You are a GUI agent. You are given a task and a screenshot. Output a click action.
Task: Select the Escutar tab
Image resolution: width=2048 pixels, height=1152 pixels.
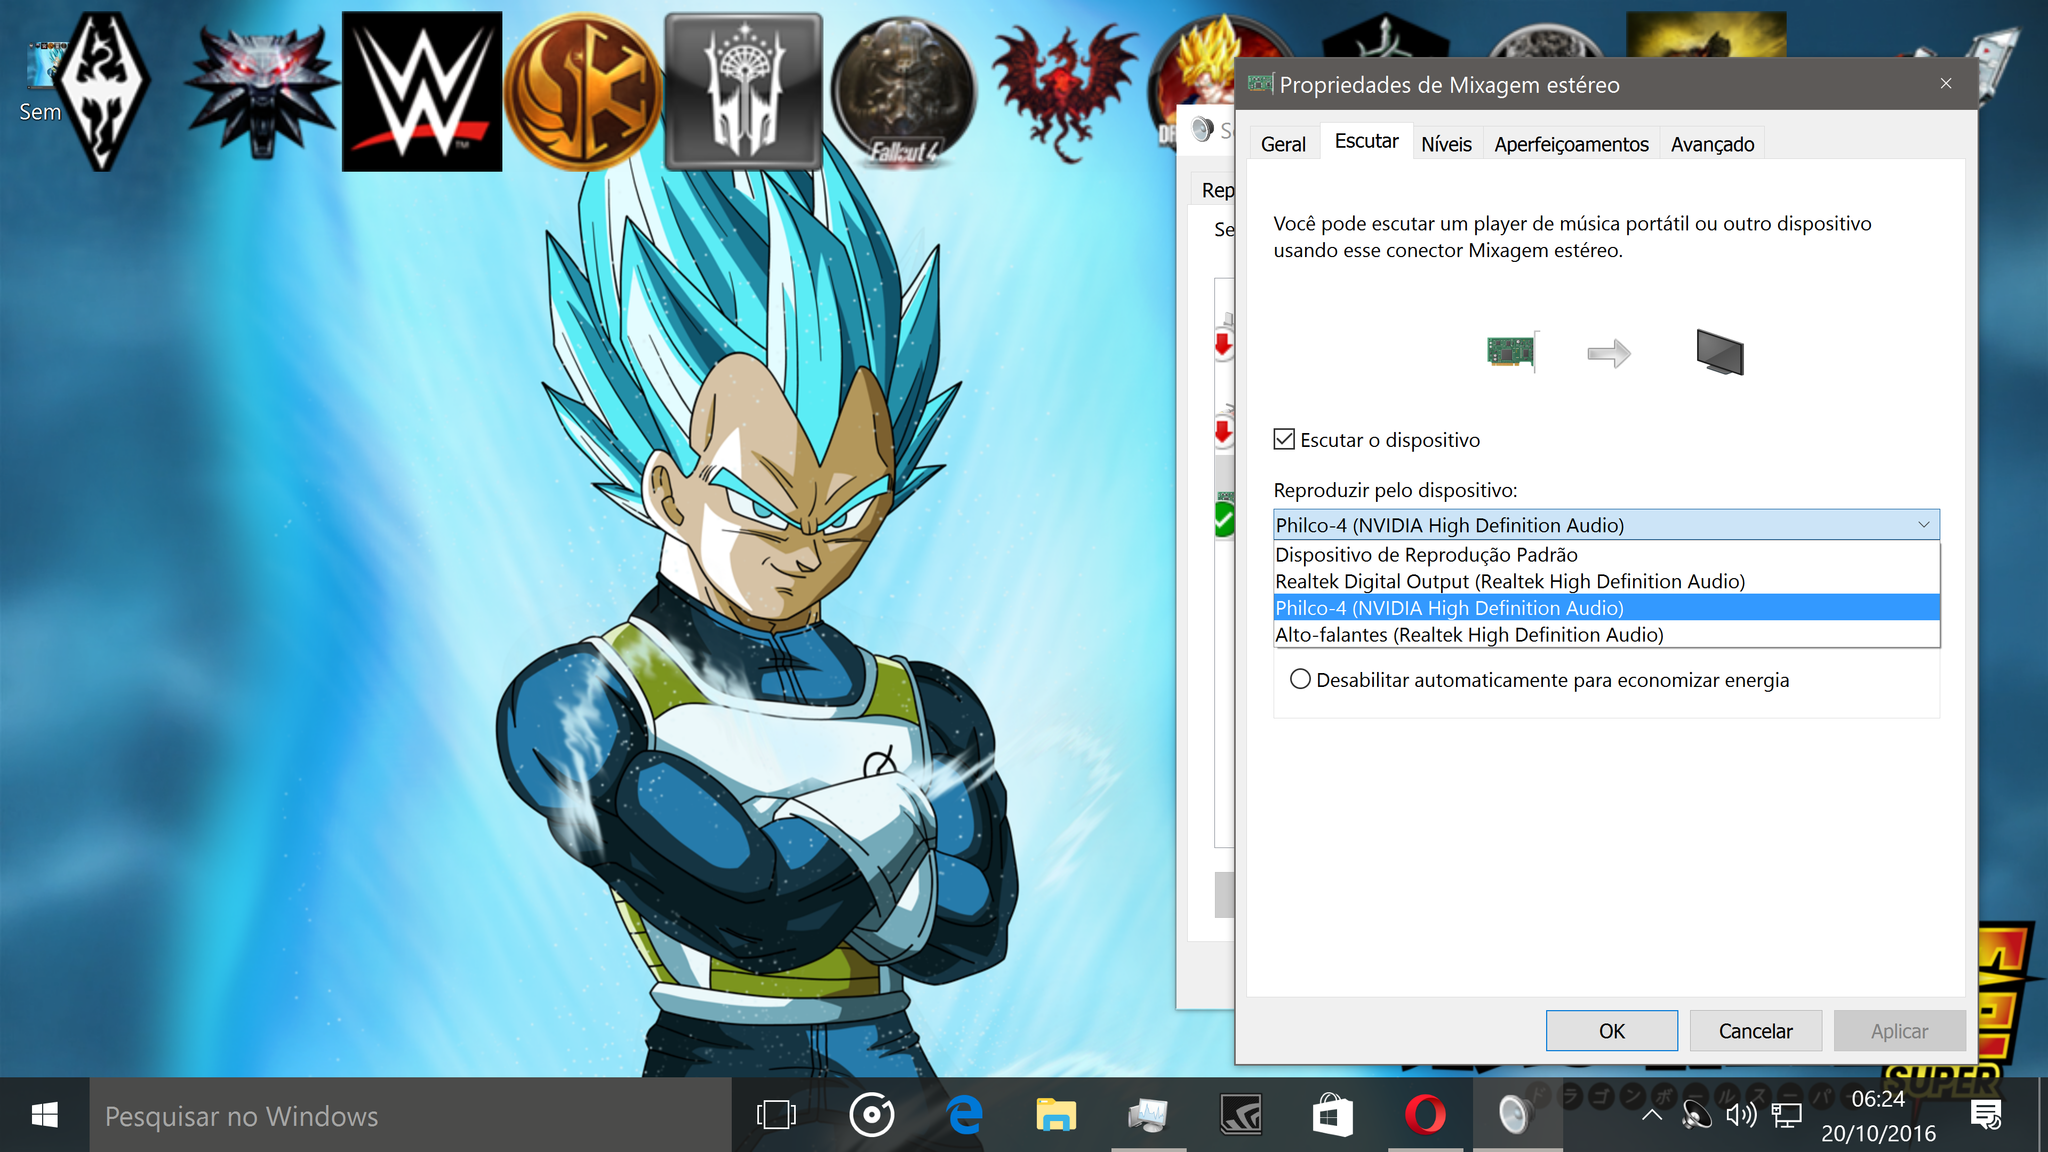click(x=1366, y=141)
